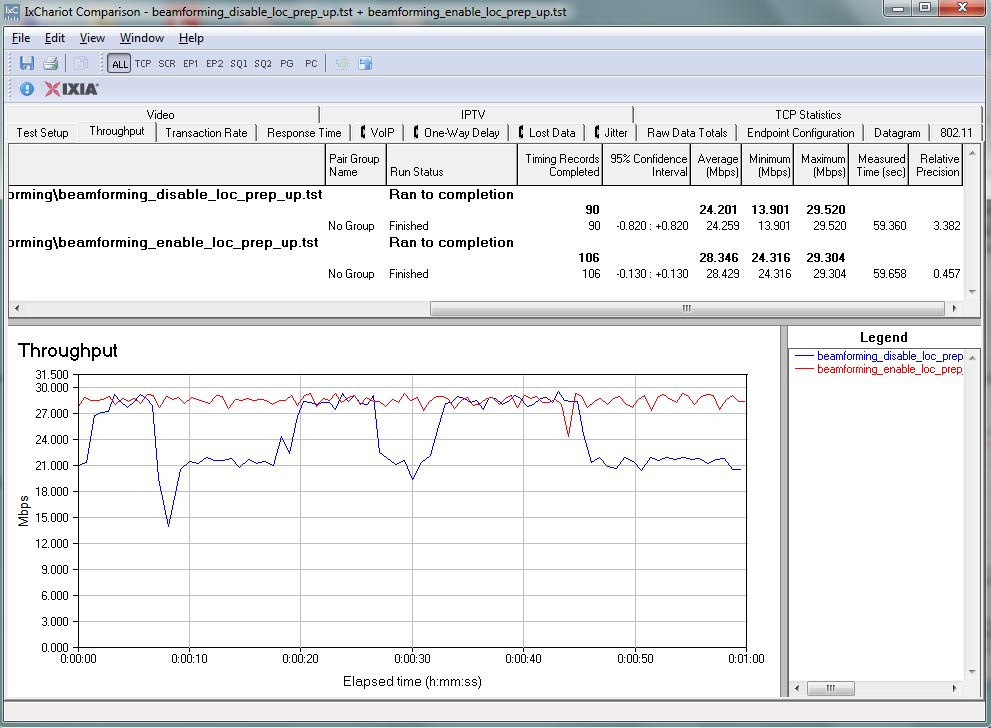991x728 pixels.
Task: Select blue beamforming_disable legend entry
Action: [x=879, y=356]
